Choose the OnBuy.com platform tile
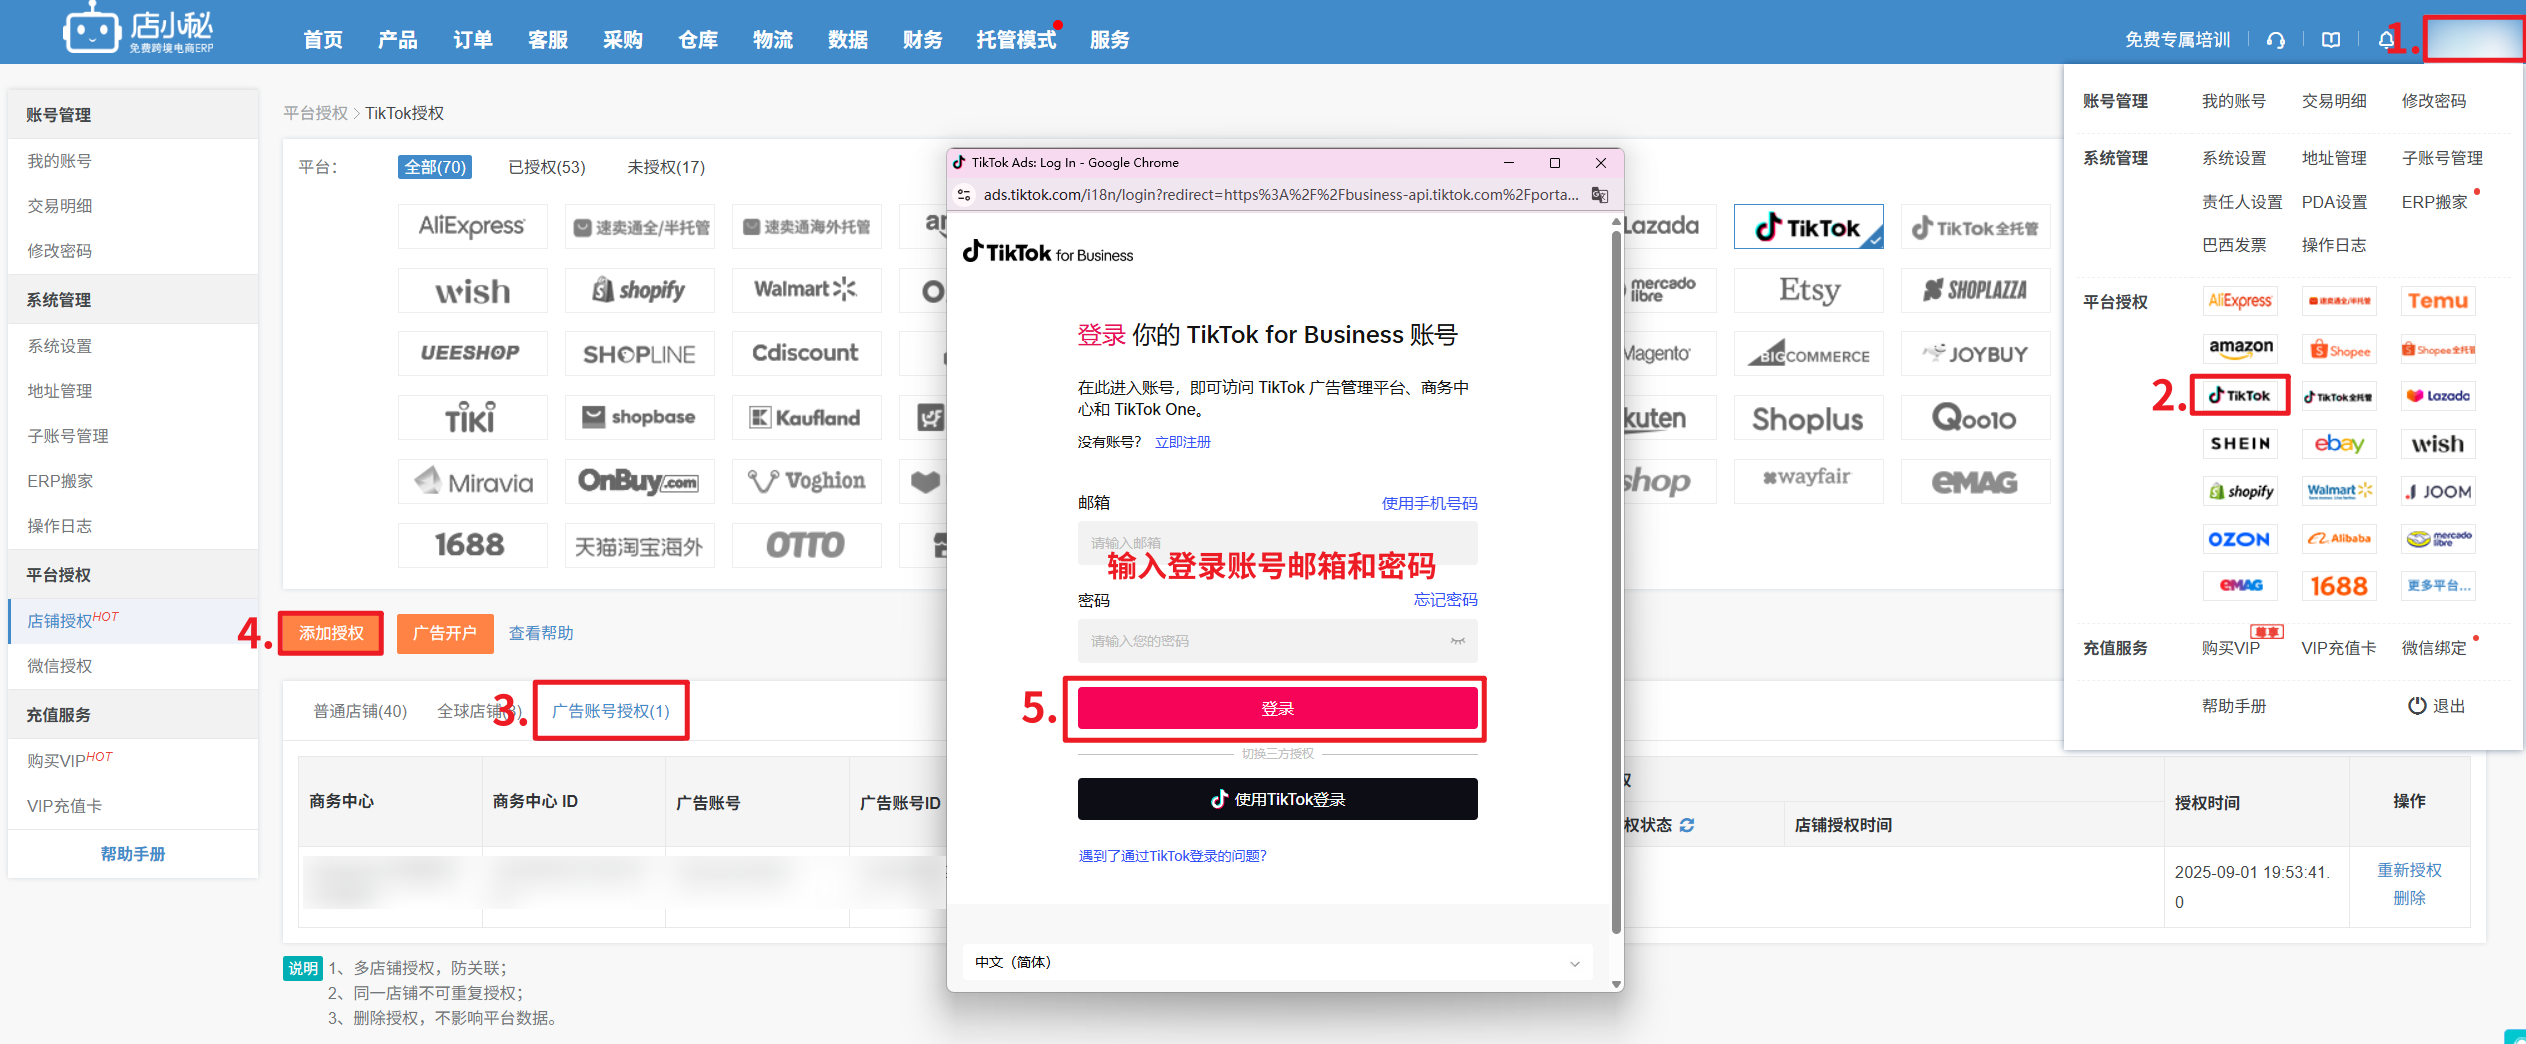The width and height of the screenshot is (2526, 1044). pyautogui.click(x=639, y=481)
